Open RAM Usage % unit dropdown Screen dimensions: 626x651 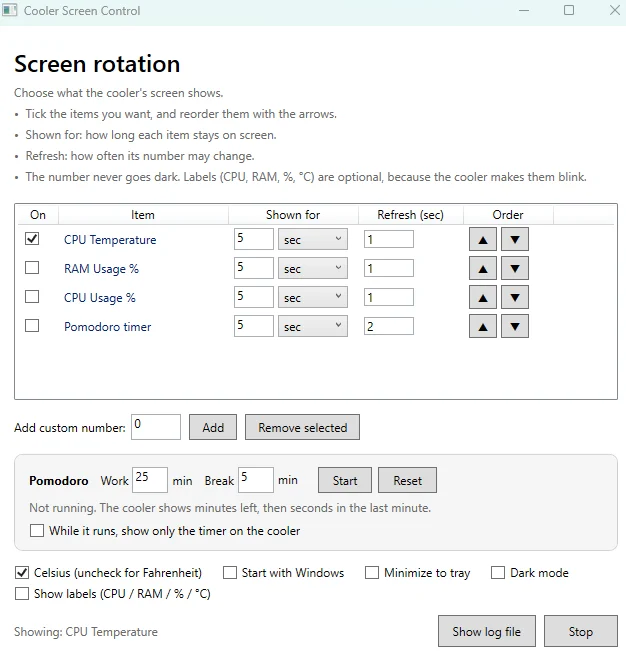tap(313, 269)
